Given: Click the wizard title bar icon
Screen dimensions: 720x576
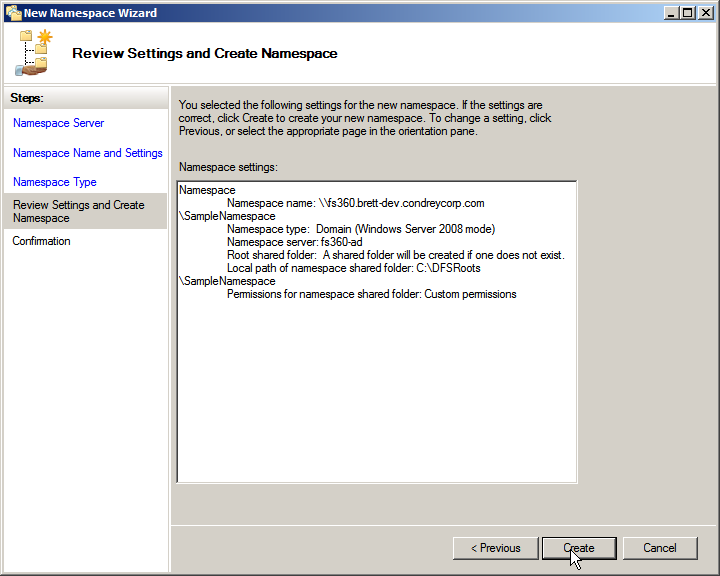Looking at the screenshot, I should [14, 13].
